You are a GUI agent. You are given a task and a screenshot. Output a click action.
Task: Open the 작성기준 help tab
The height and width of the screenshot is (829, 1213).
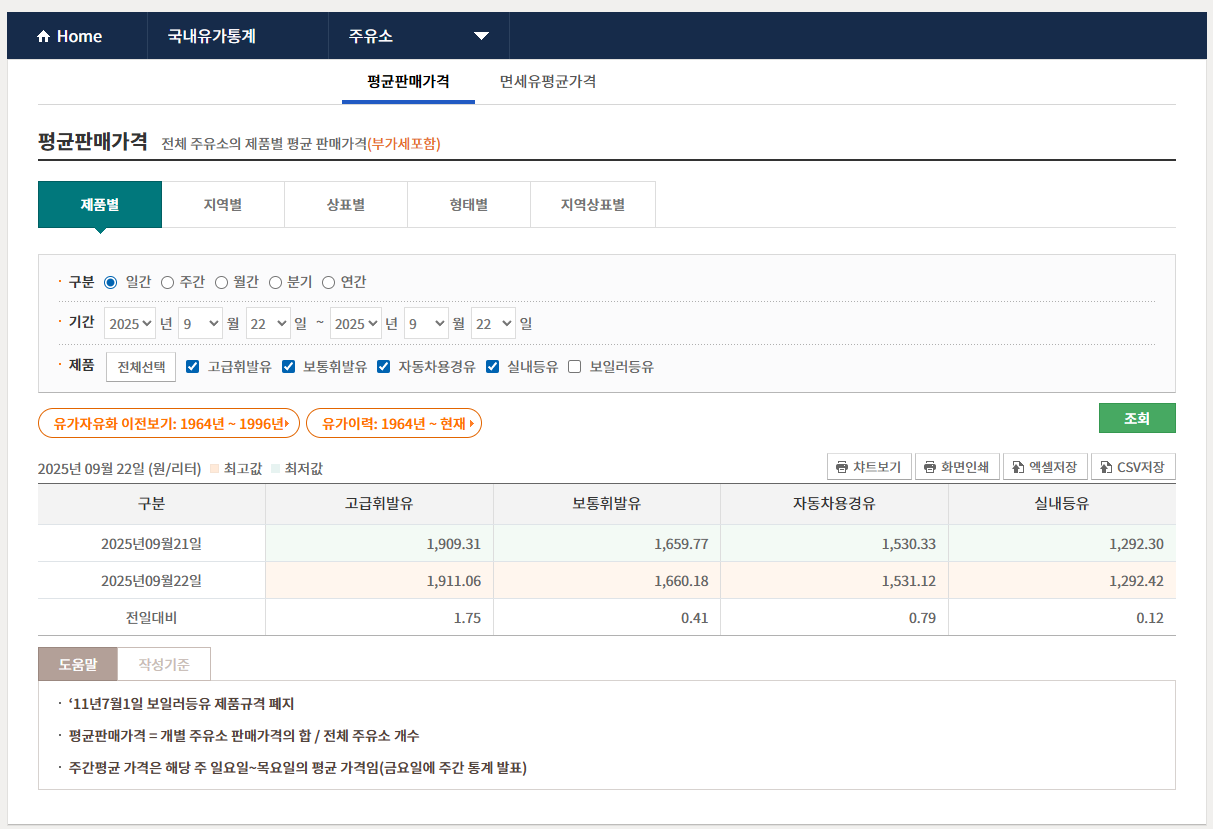164,664
